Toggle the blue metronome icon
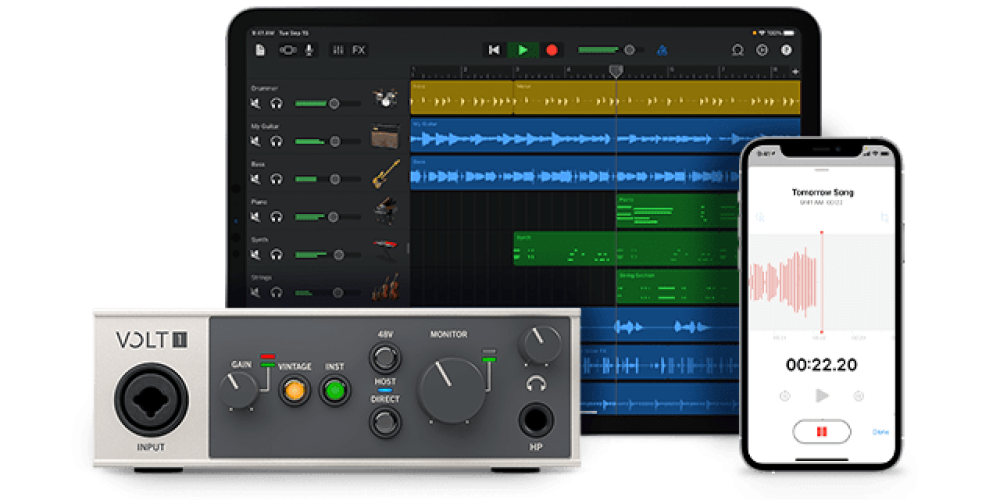The height and width of the screenshot is (500, 1000). click(x=661, y=50)
